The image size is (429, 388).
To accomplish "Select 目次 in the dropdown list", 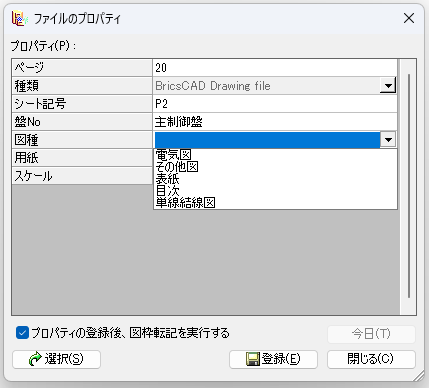I will pos(275,191).
